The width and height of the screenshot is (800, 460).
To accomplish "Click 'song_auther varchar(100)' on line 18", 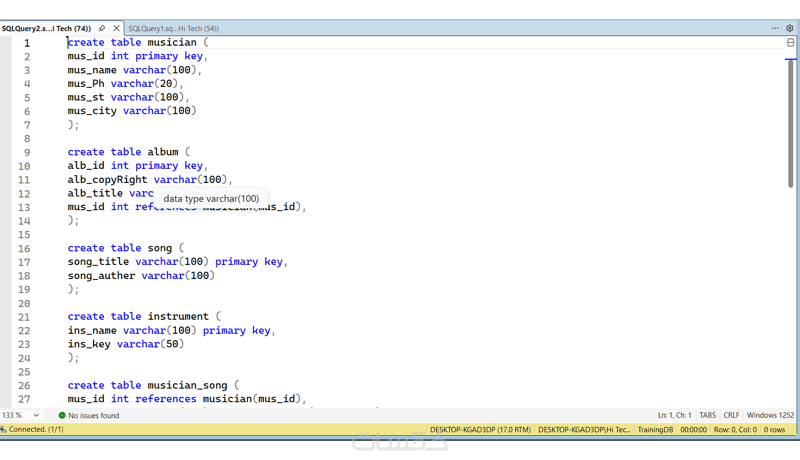I will [x=141, y=275].
